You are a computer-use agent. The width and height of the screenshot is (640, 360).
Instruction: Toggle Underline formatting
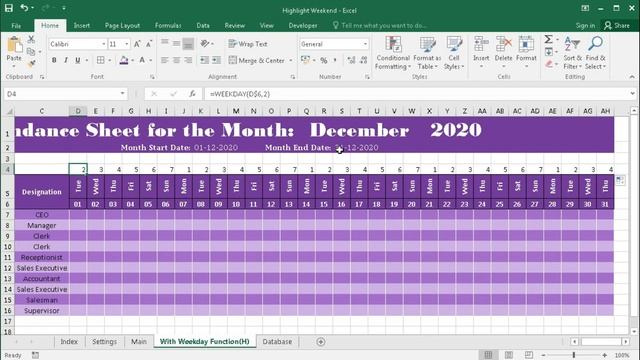tap(78, 60)
